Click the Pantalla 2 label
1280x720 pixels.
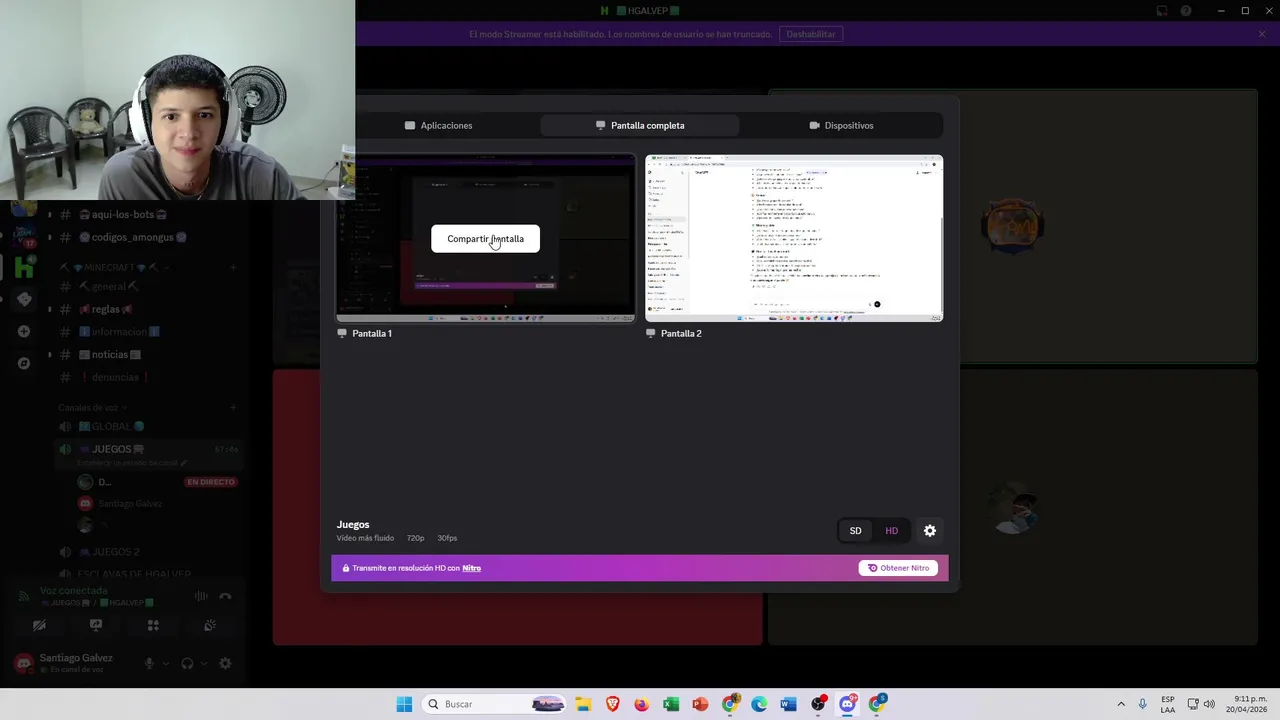pos(681,333)
